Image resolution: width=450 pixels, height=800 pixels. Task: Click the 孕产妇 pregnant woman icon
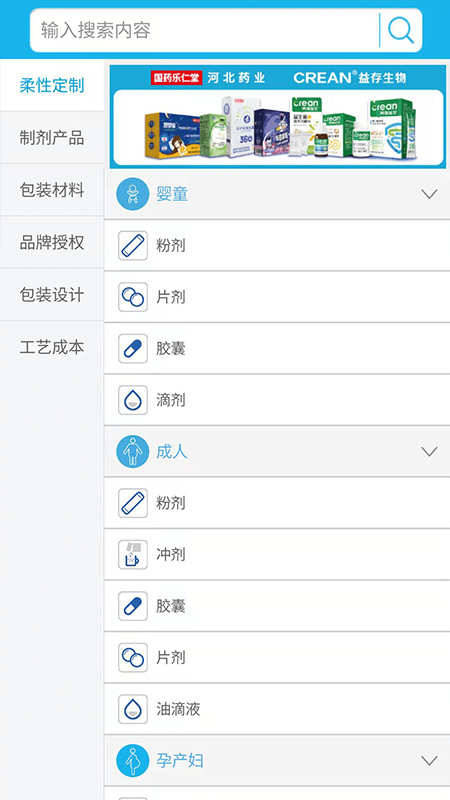(x=133, y=761)
